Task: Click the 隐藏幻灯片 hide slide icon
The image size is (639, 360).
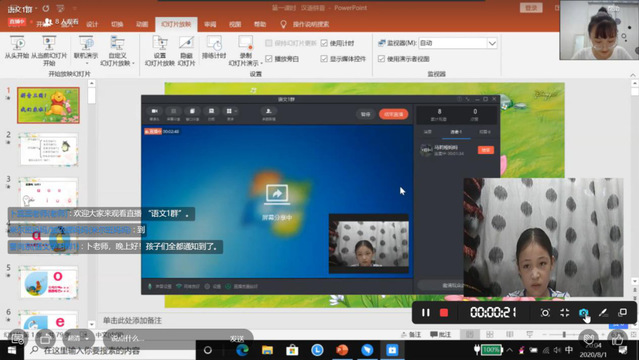Action: tap(186, 51)
